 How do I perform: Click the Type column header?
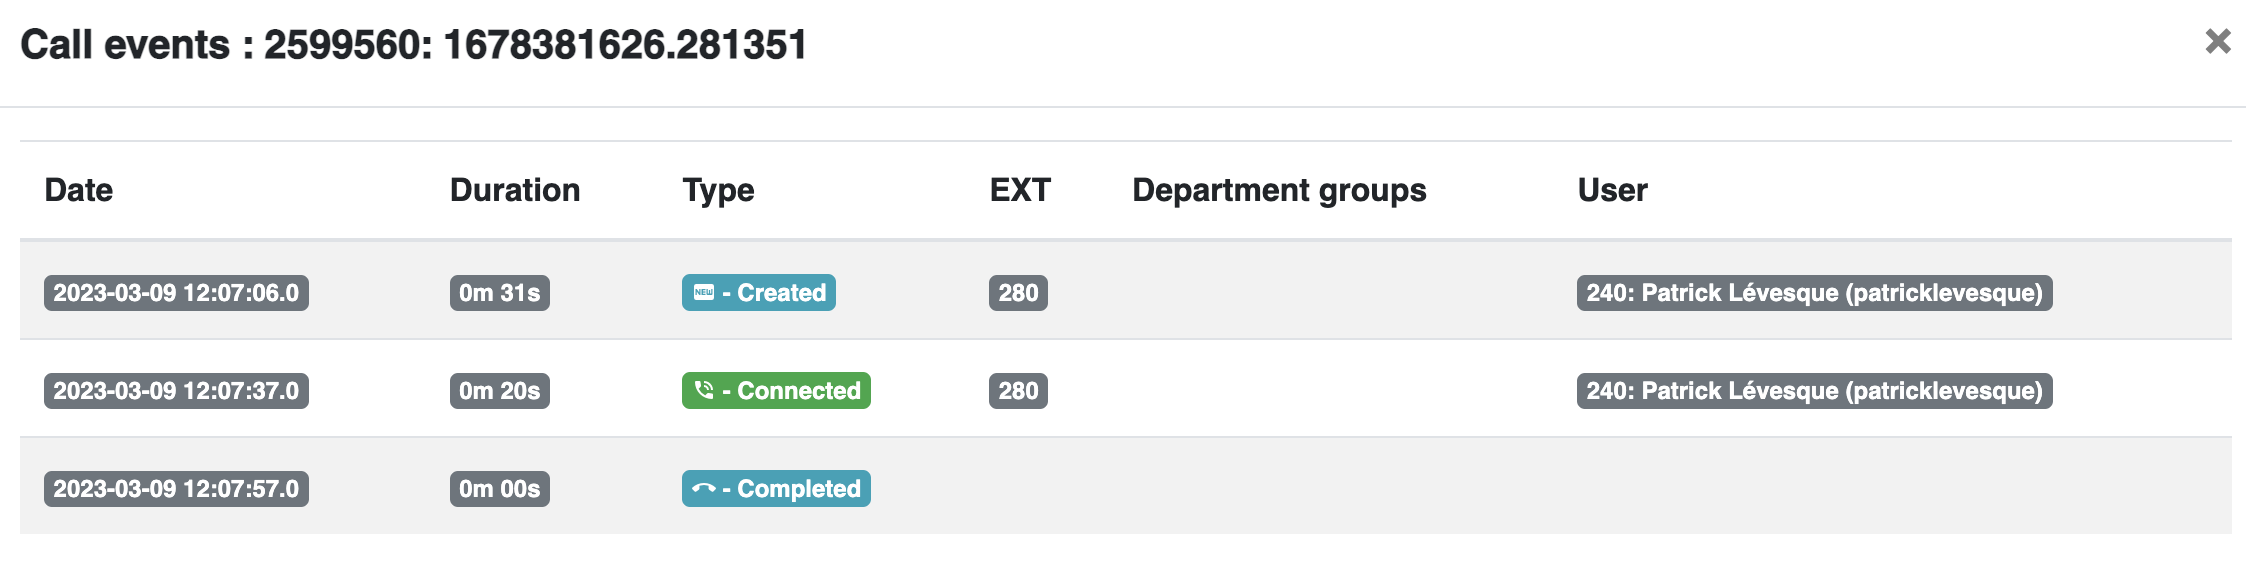(718, 190)
